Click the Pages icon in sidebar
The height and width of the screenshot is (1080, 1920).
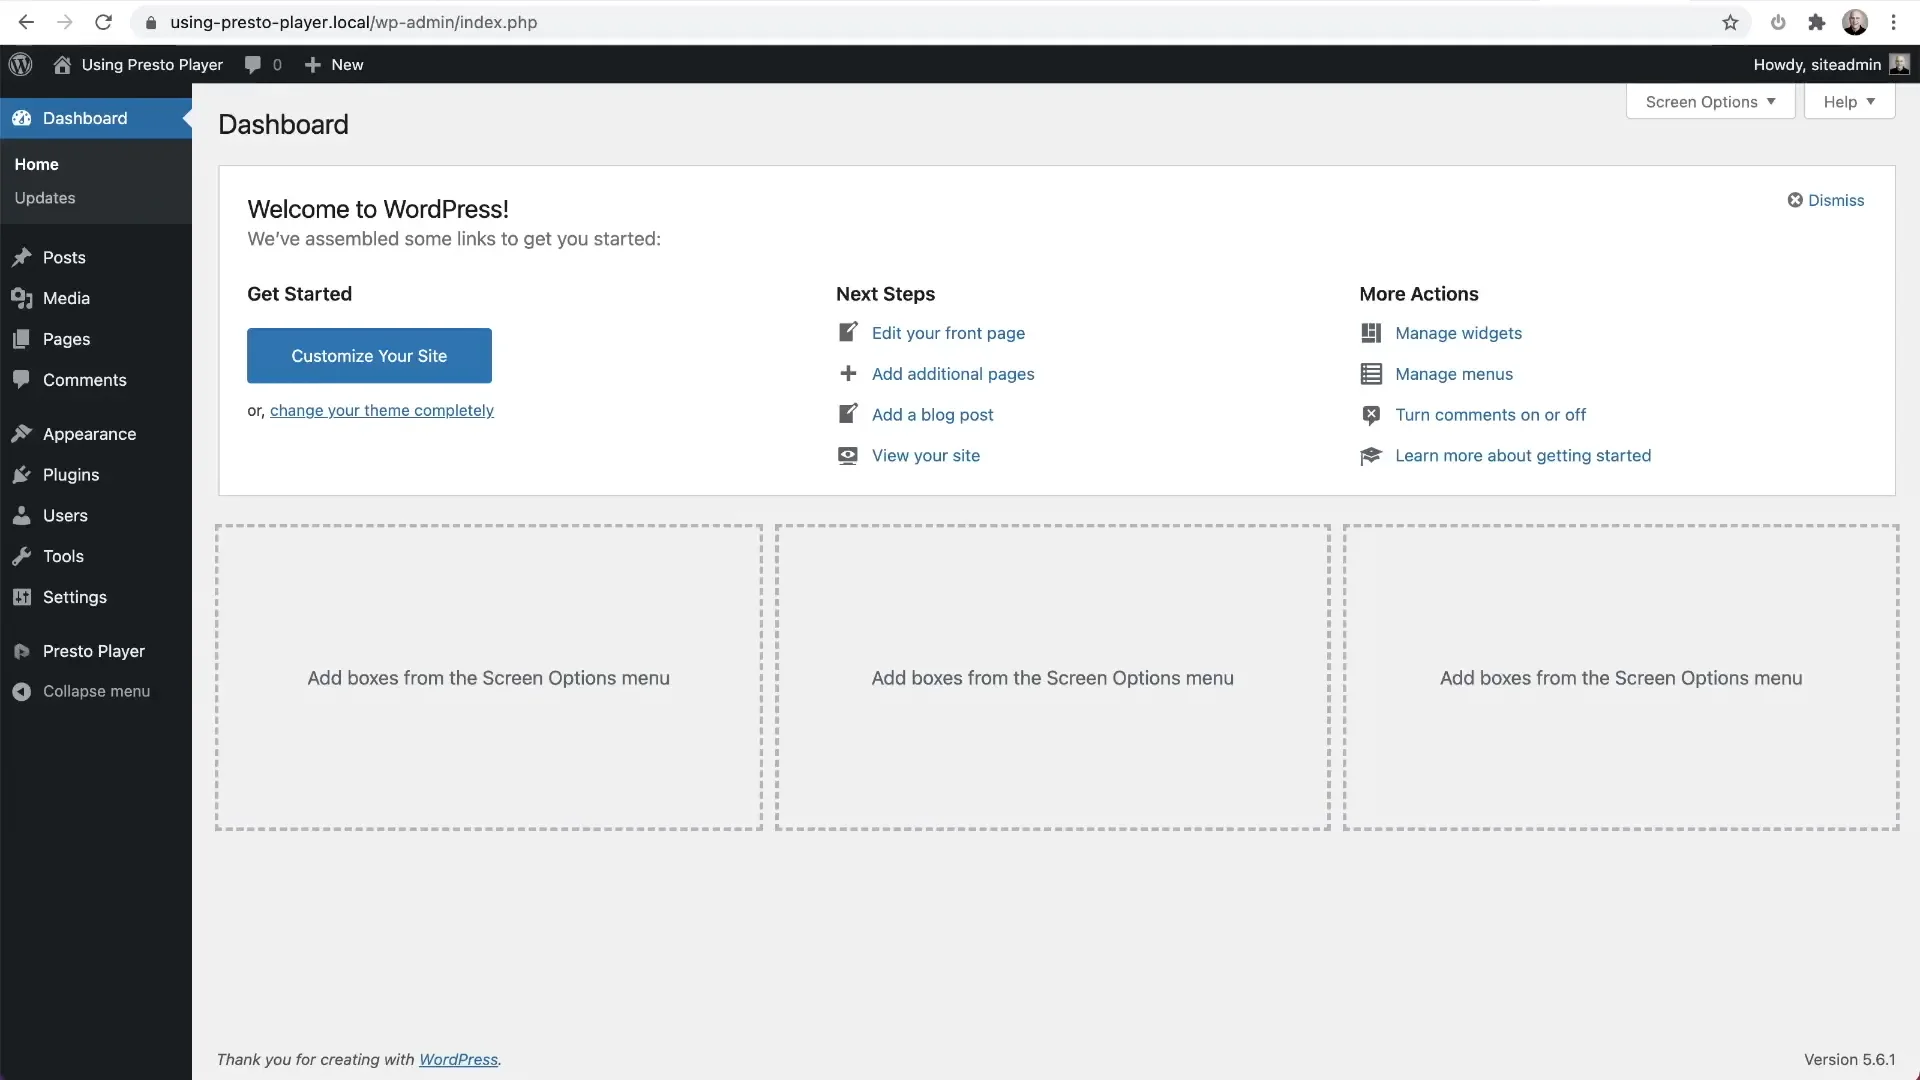click(21, 340)
